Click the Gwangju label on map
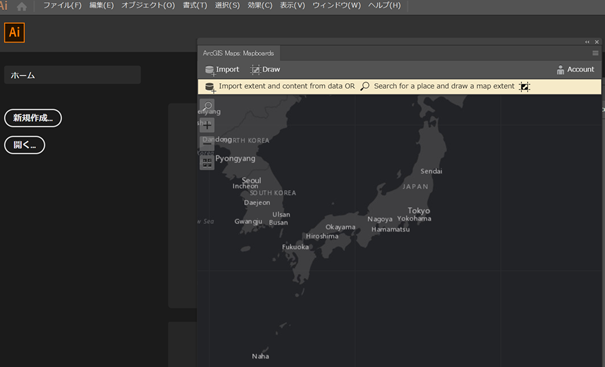Image resolution: width=605 pixels, height=367 pixels. click(x=248, y=222)
